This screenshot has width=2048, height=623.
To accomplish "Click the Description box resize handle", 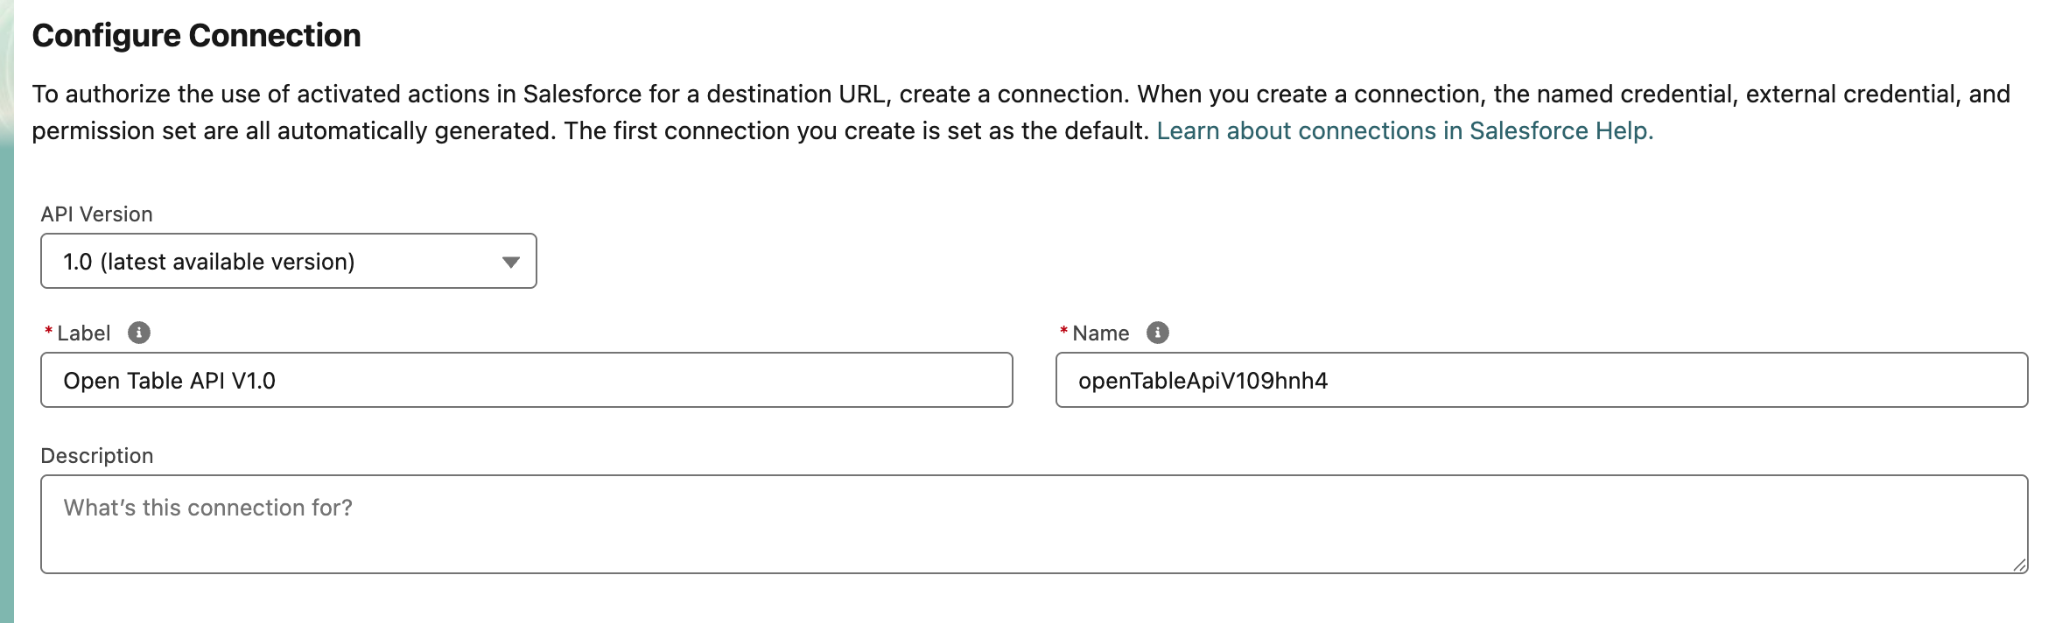I will [2019, 565].
